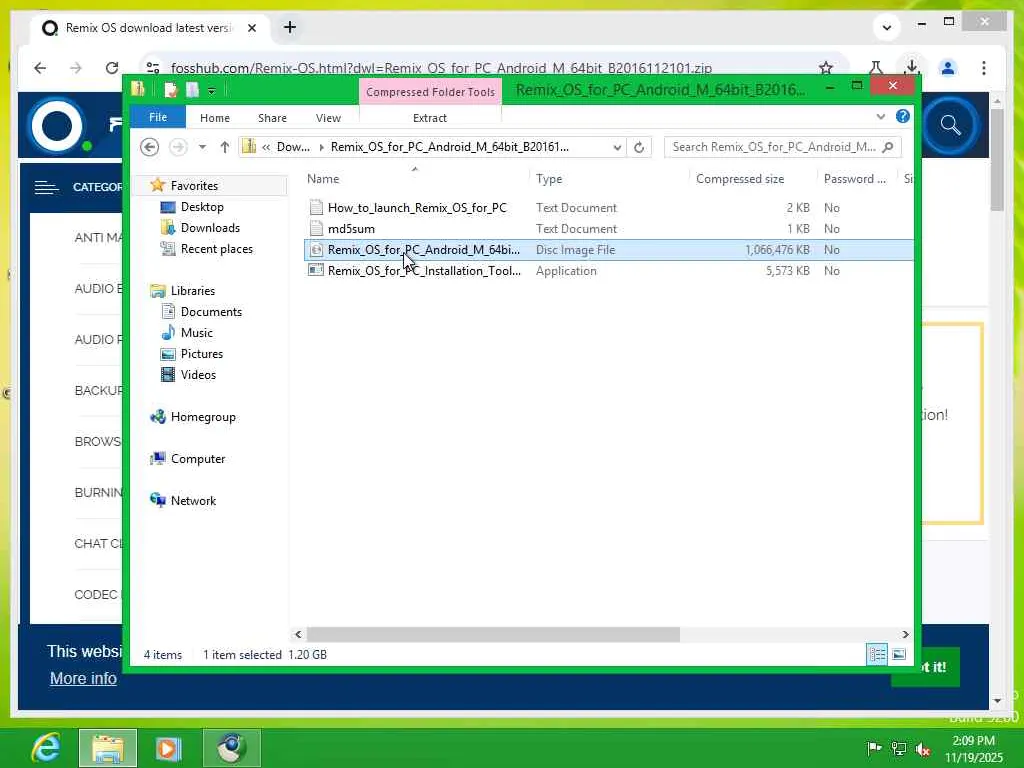Click the horizontal scrollbar right arrow
Viewport: 1024px width, 768px height.
click(905, 634)
